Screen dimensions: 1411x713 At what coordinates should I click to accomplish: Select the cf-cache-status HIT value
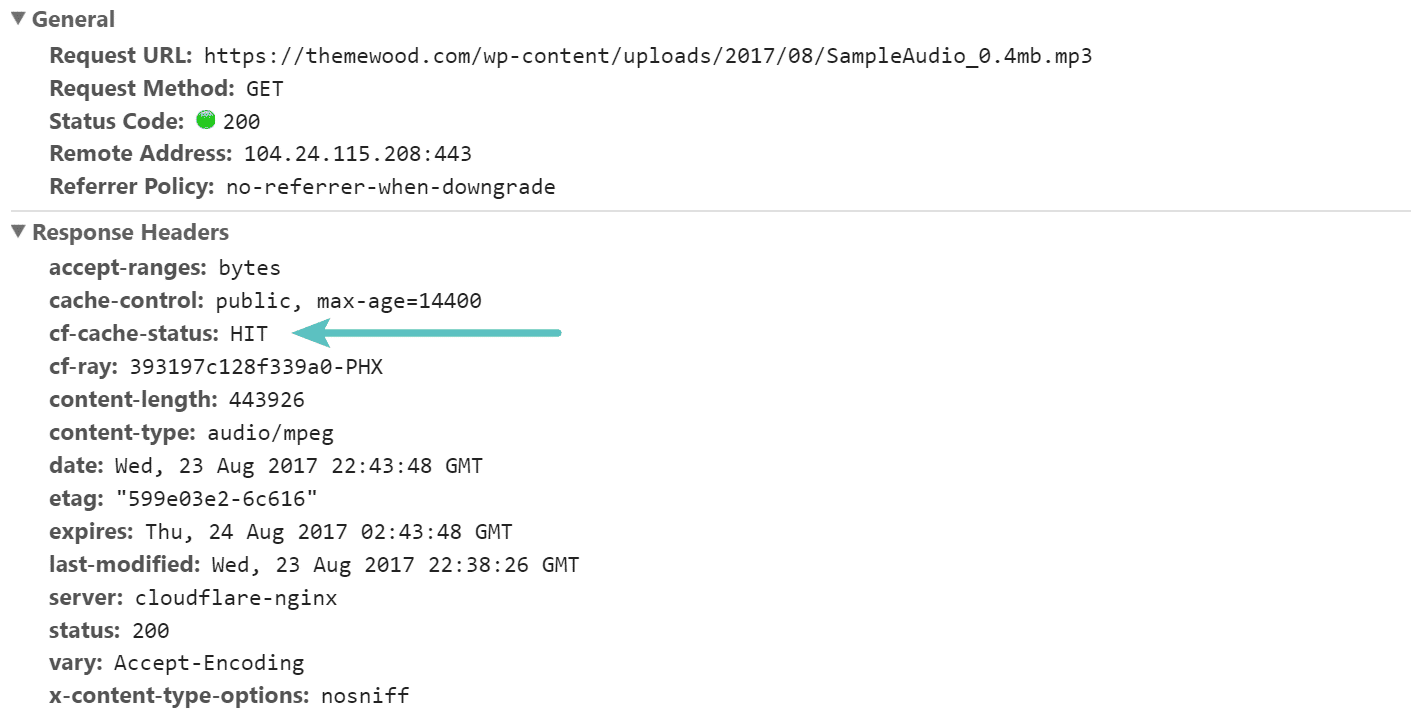click(x=250, y=333)
